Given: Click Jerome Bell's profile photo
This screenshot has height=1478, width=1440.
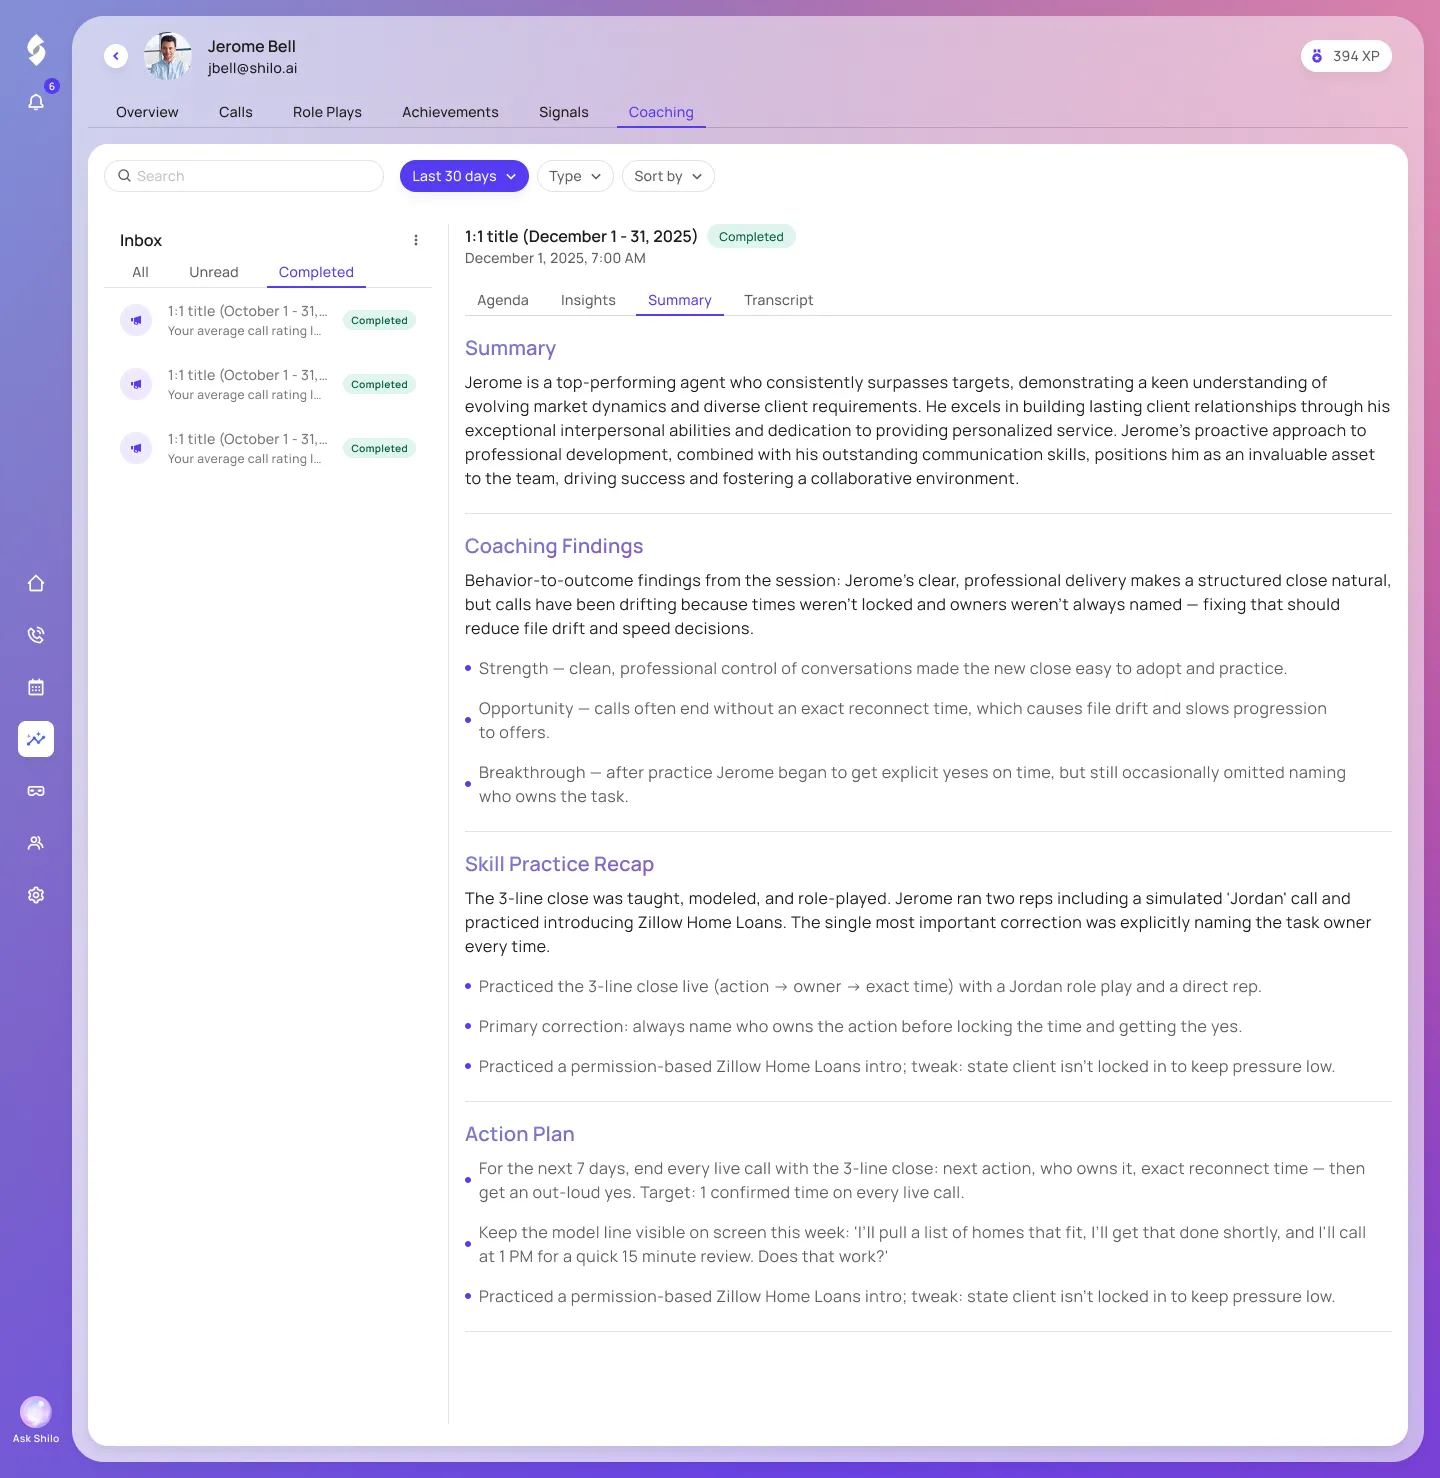Looking at the screenshot, I should tap(168, 56).
